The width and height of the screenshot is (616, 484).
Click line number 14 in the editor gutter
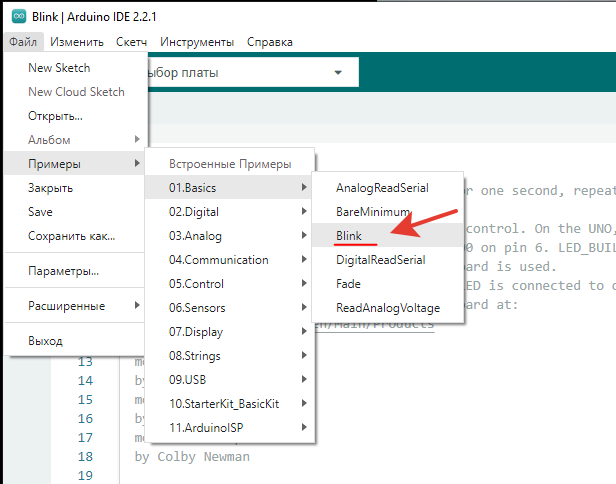[85, 380]
